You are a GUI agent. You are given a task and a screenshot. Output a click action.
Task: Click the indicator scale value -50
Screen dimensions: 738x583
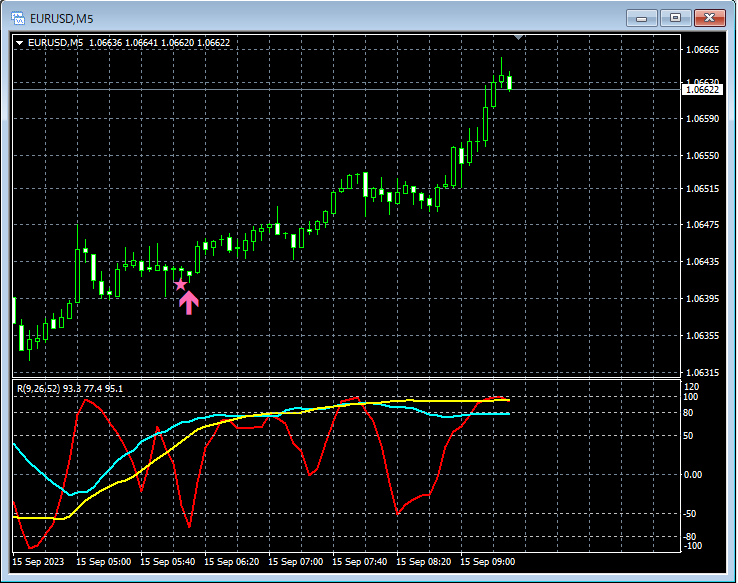coord(690,514)
